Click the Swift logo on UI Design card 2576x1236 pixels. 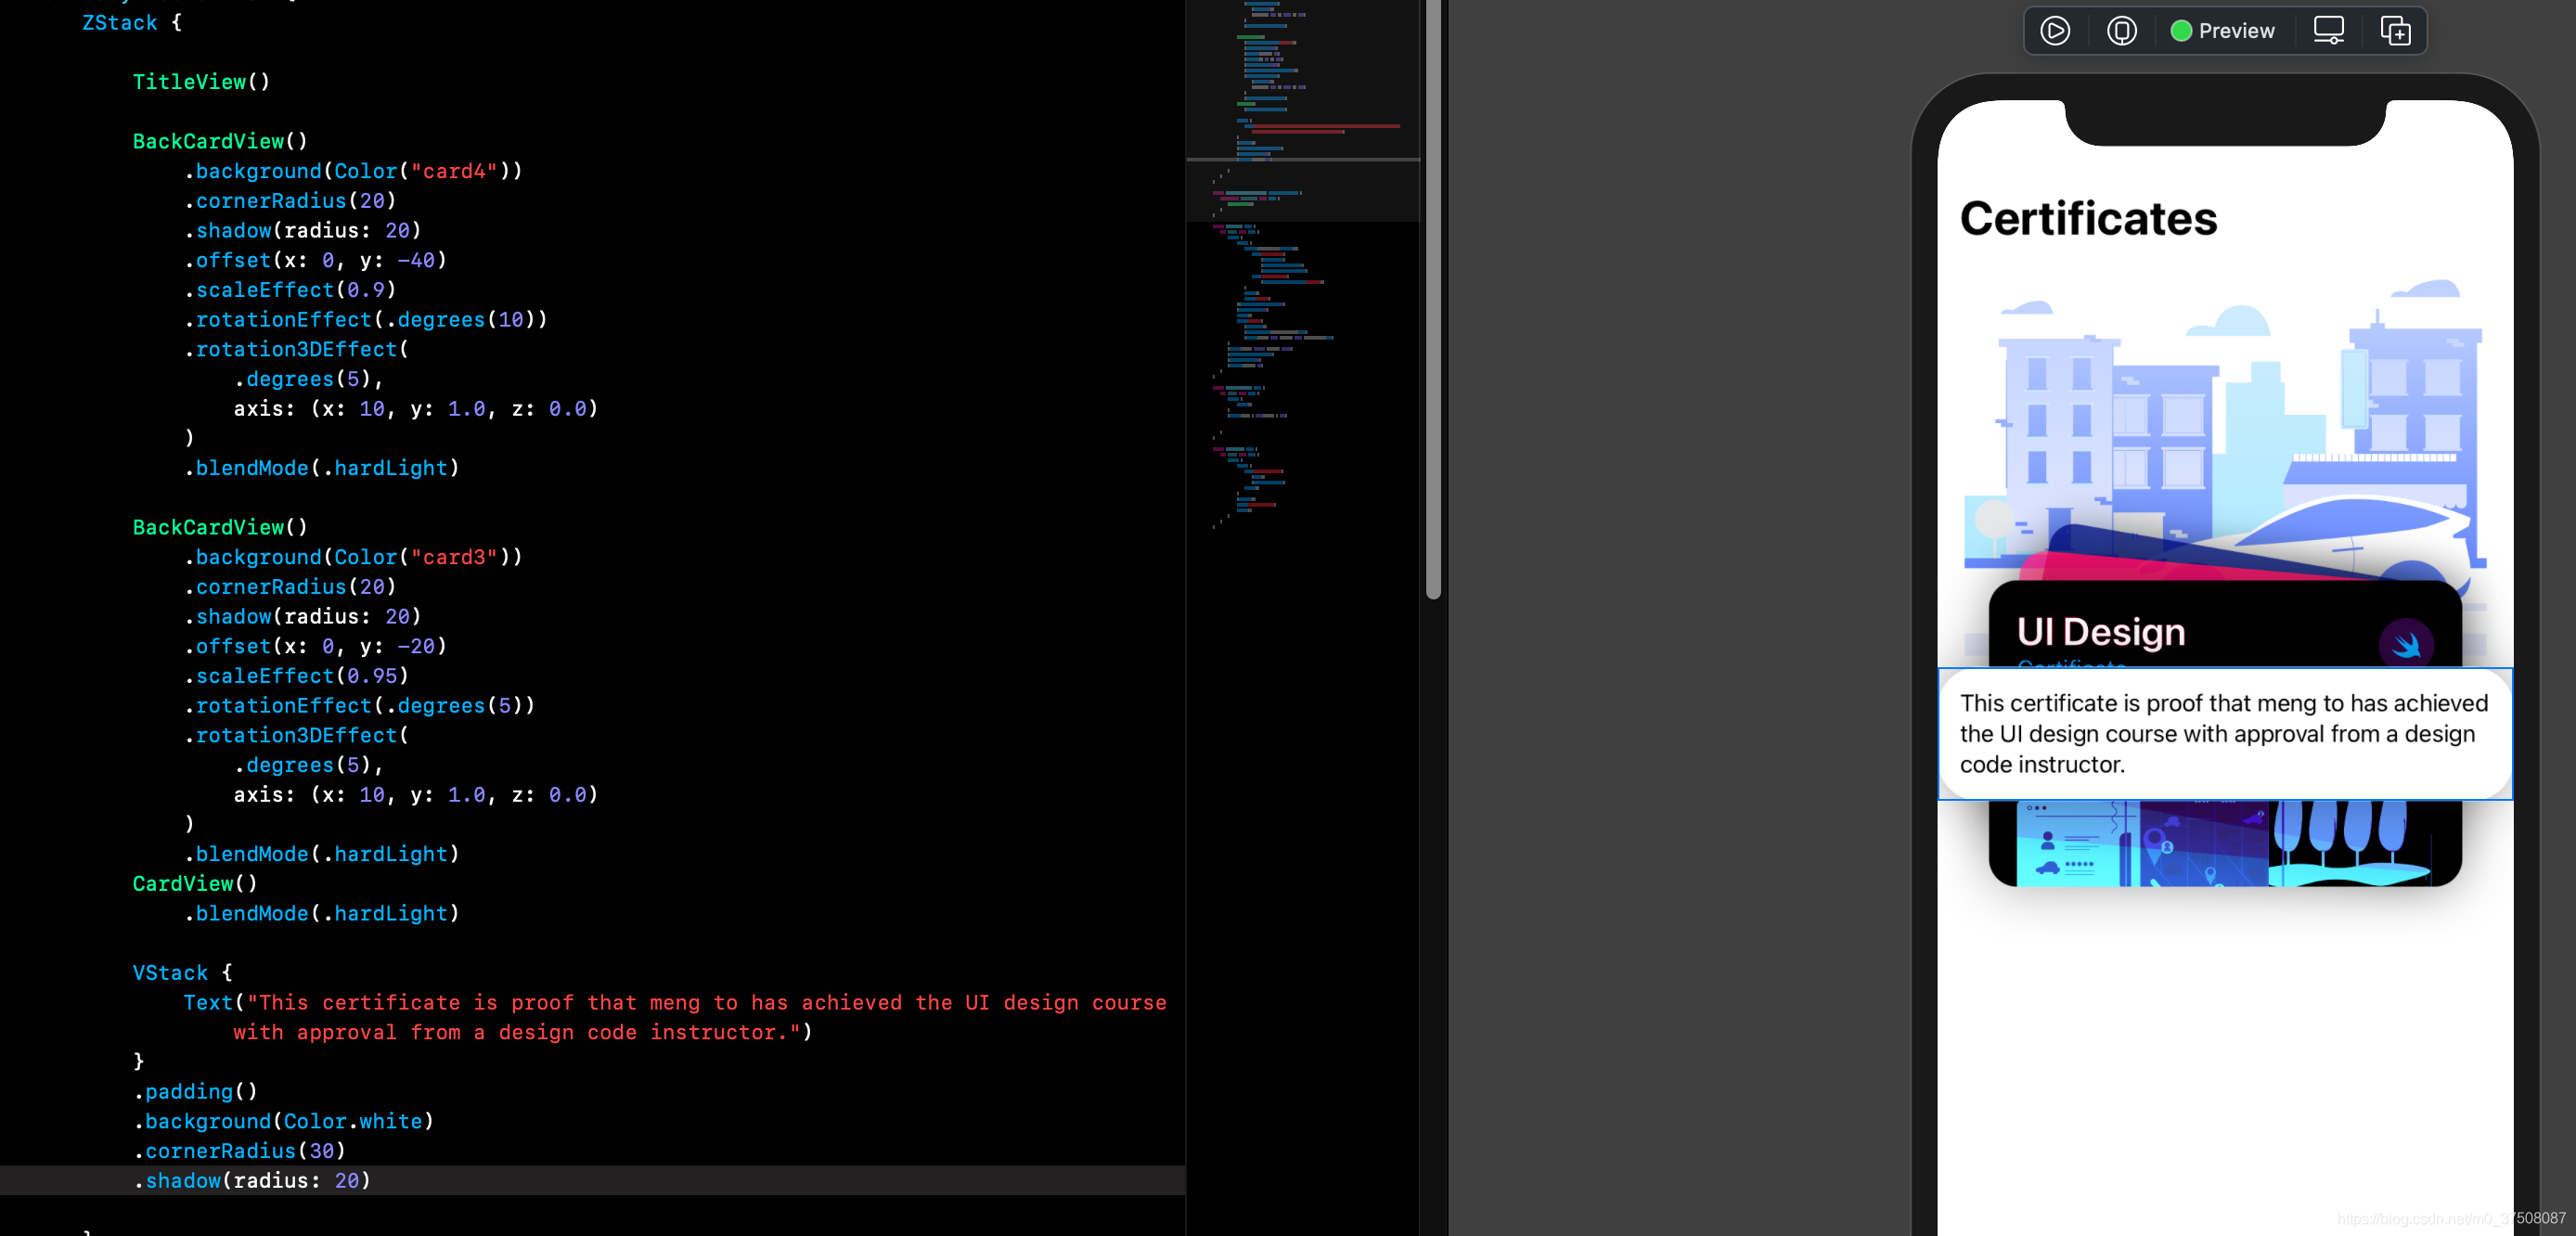[x=2405, y=644]
